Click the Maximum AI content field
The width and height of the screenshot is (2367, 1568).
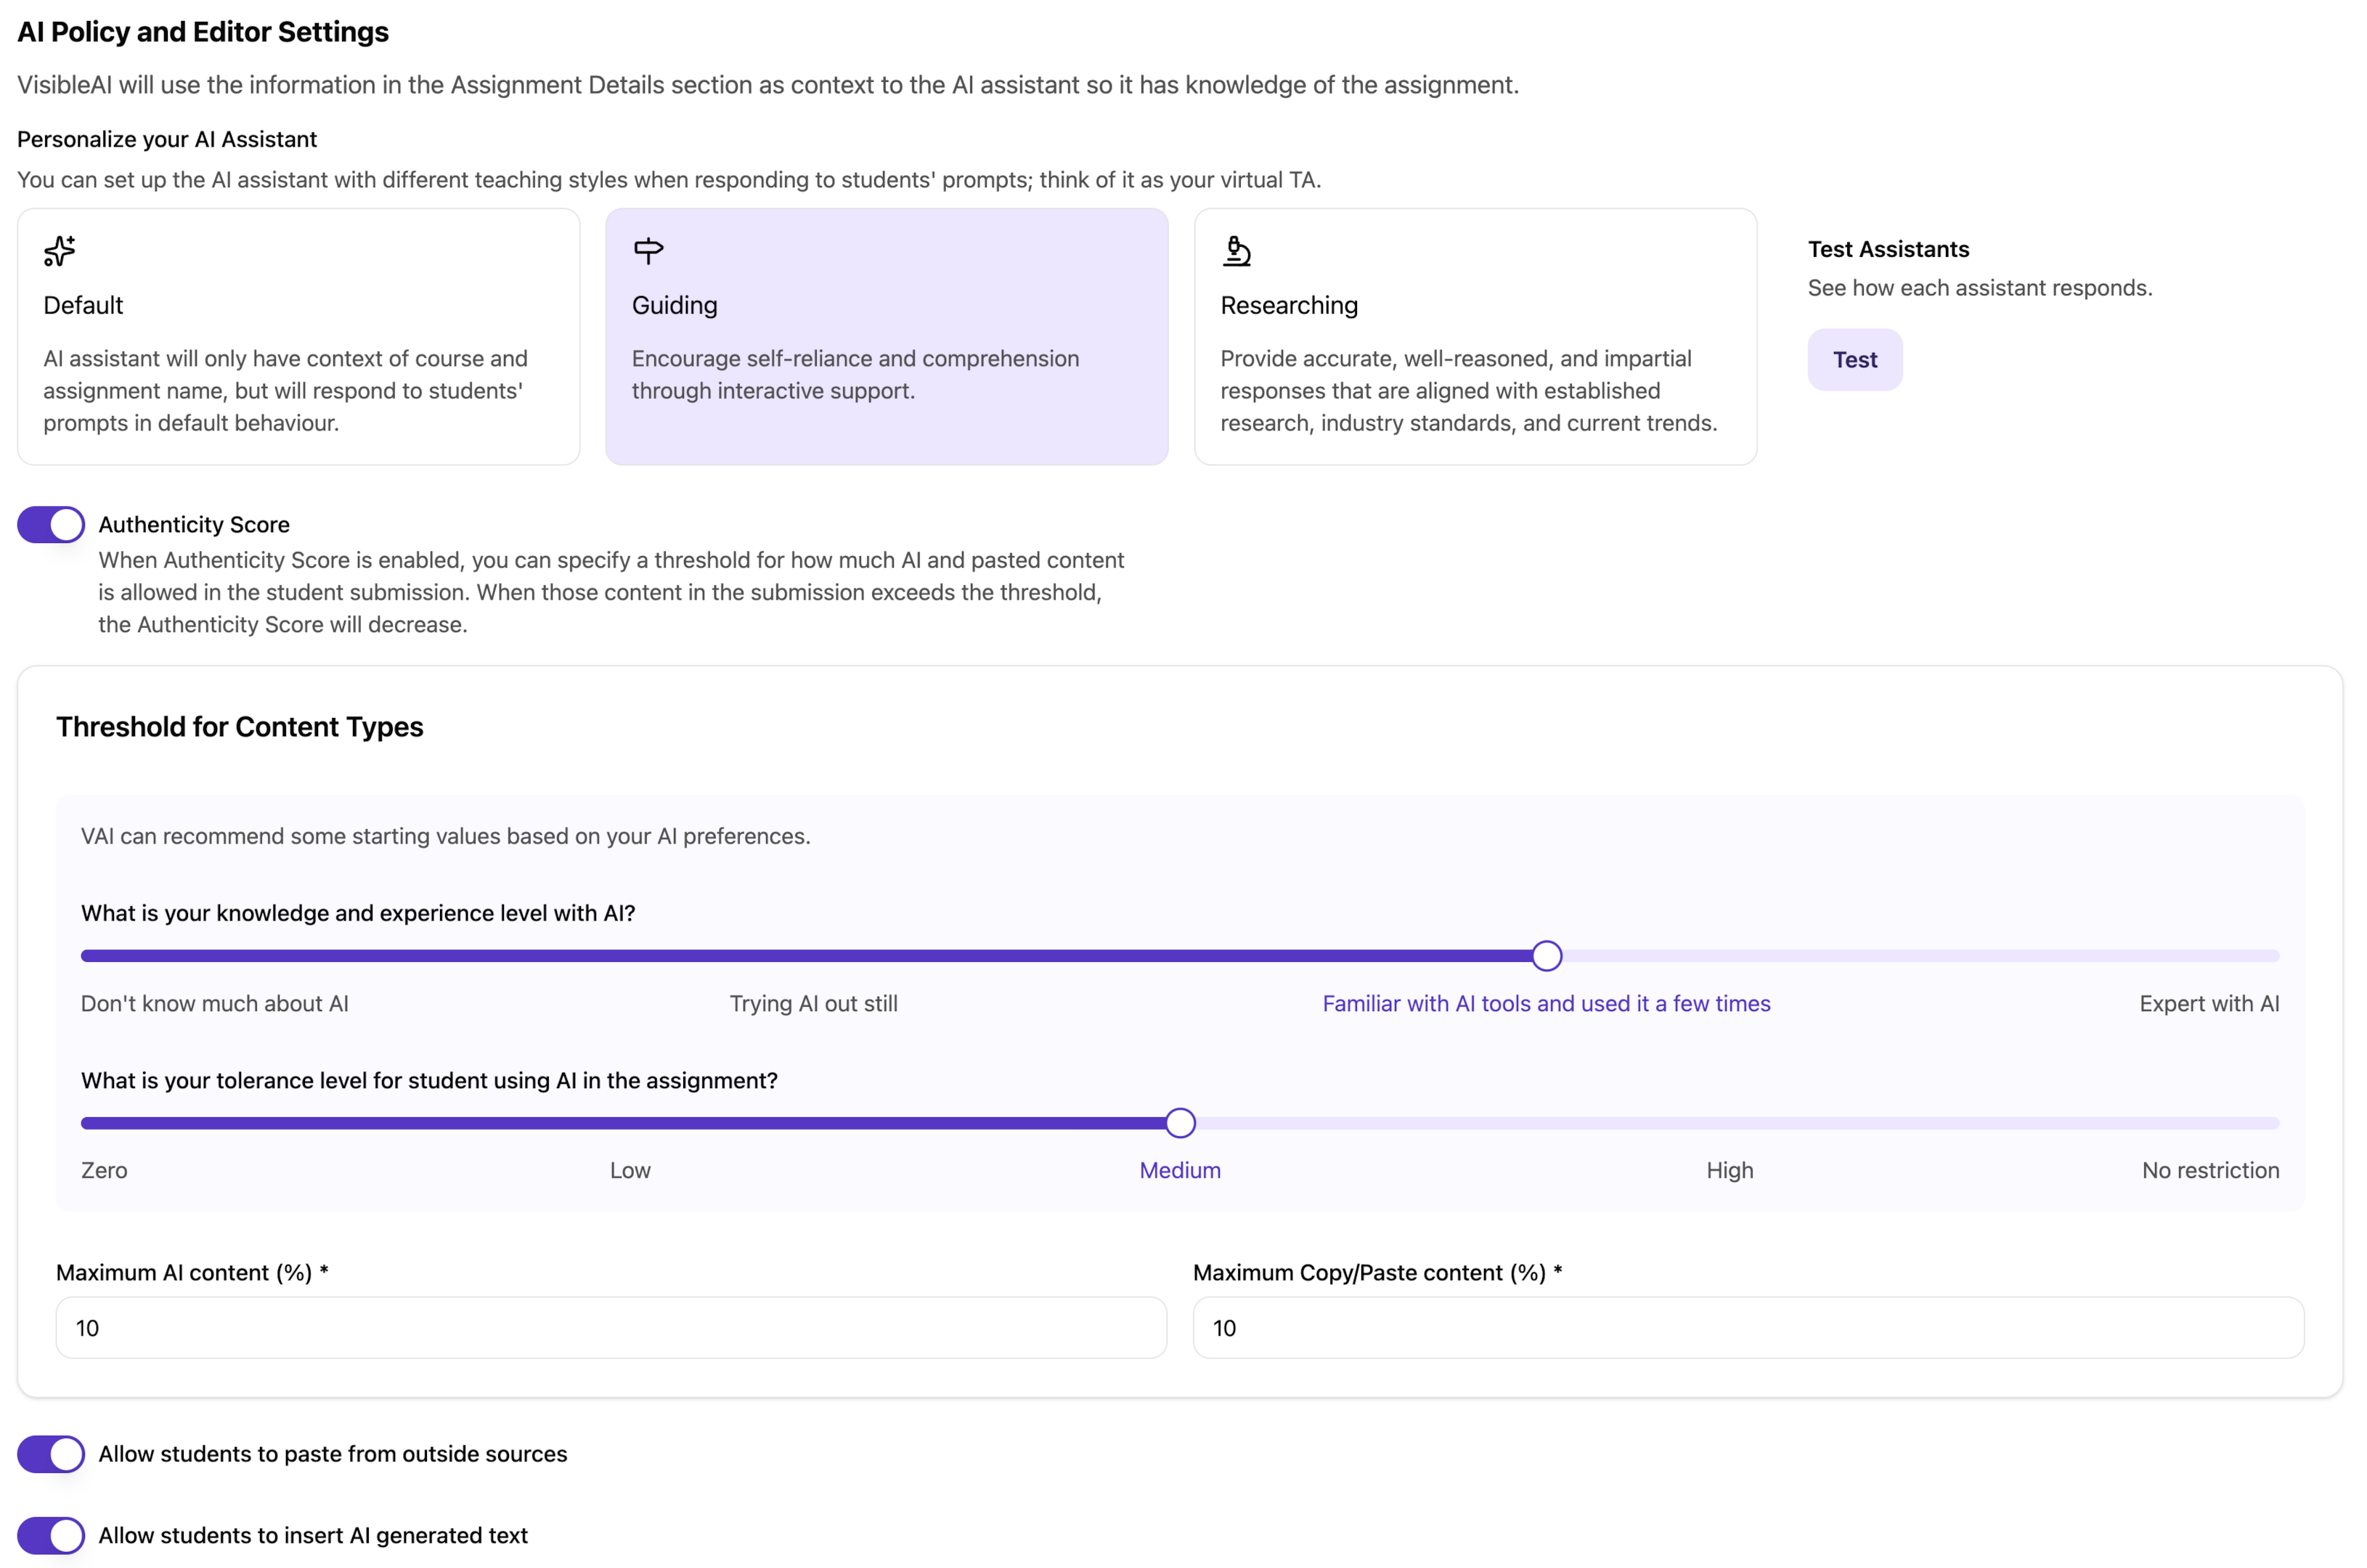click(610, 1328)
